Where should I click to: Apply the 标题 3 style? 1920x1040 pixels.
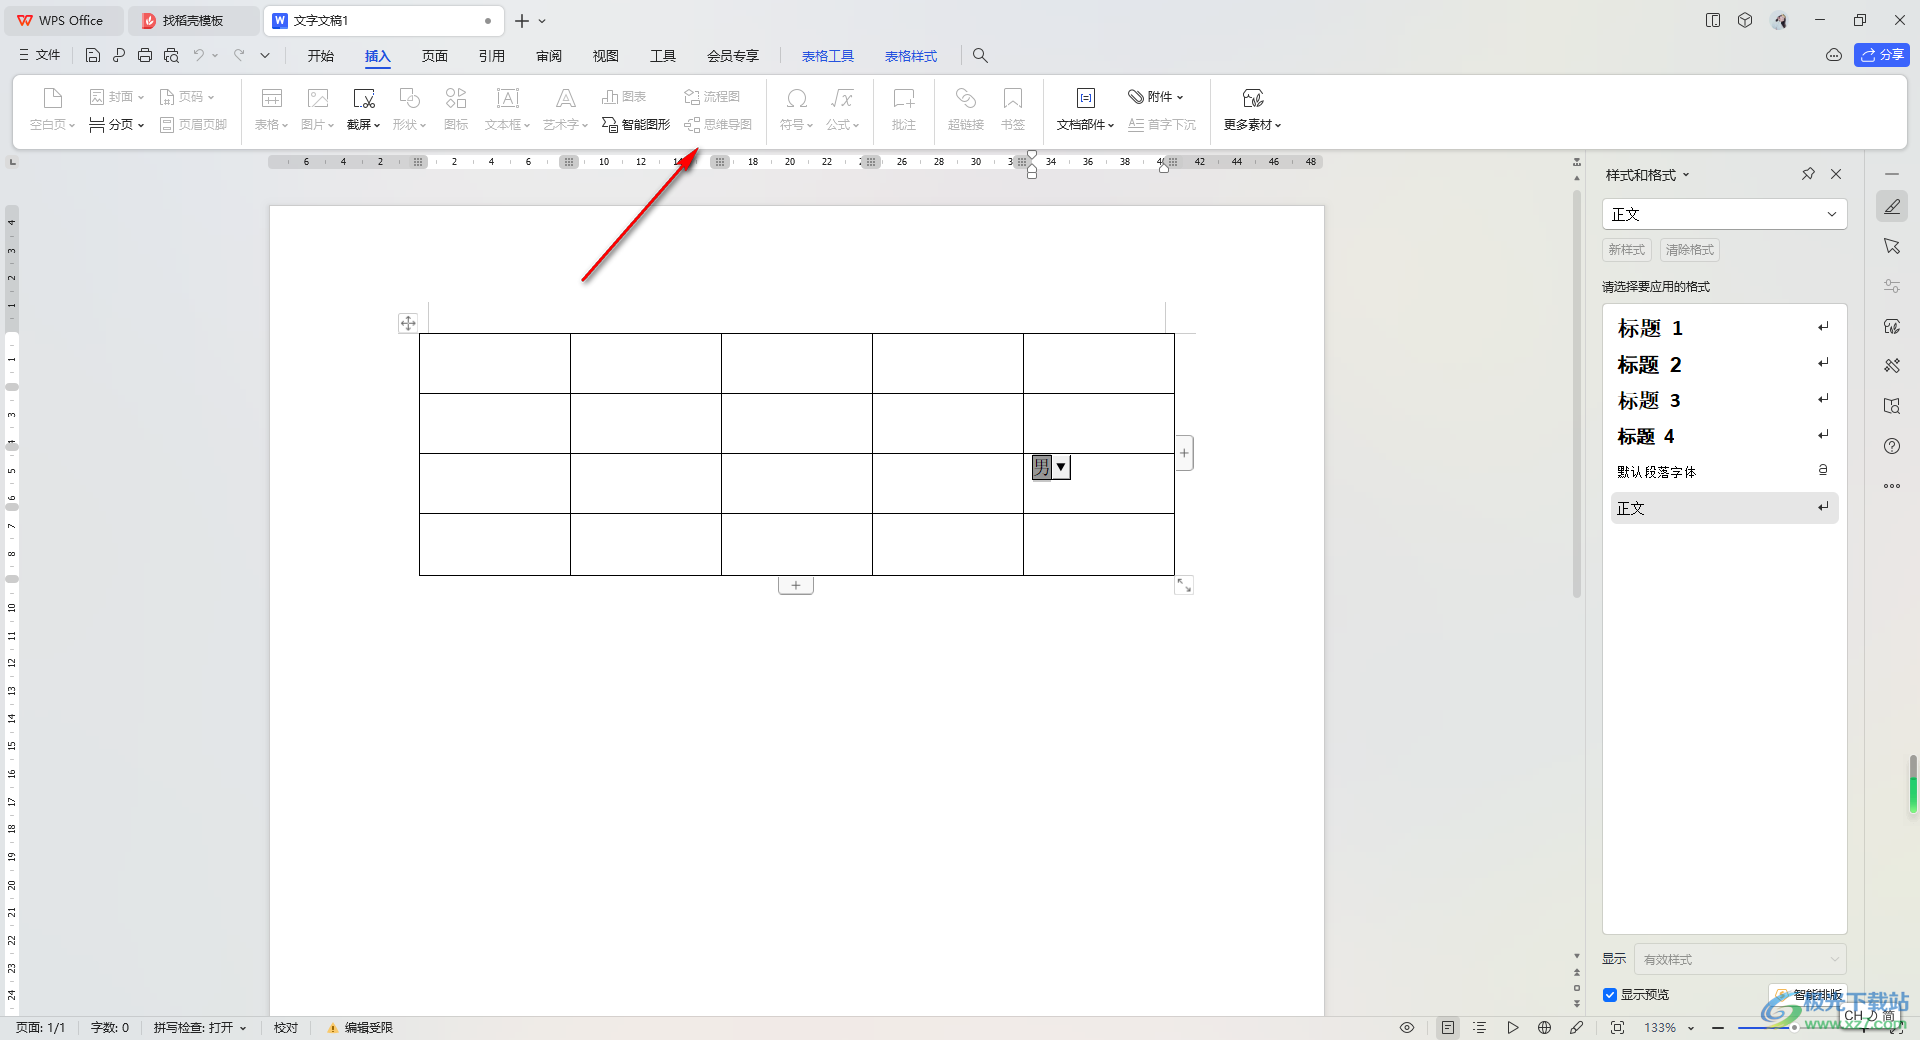point(1724,400)
